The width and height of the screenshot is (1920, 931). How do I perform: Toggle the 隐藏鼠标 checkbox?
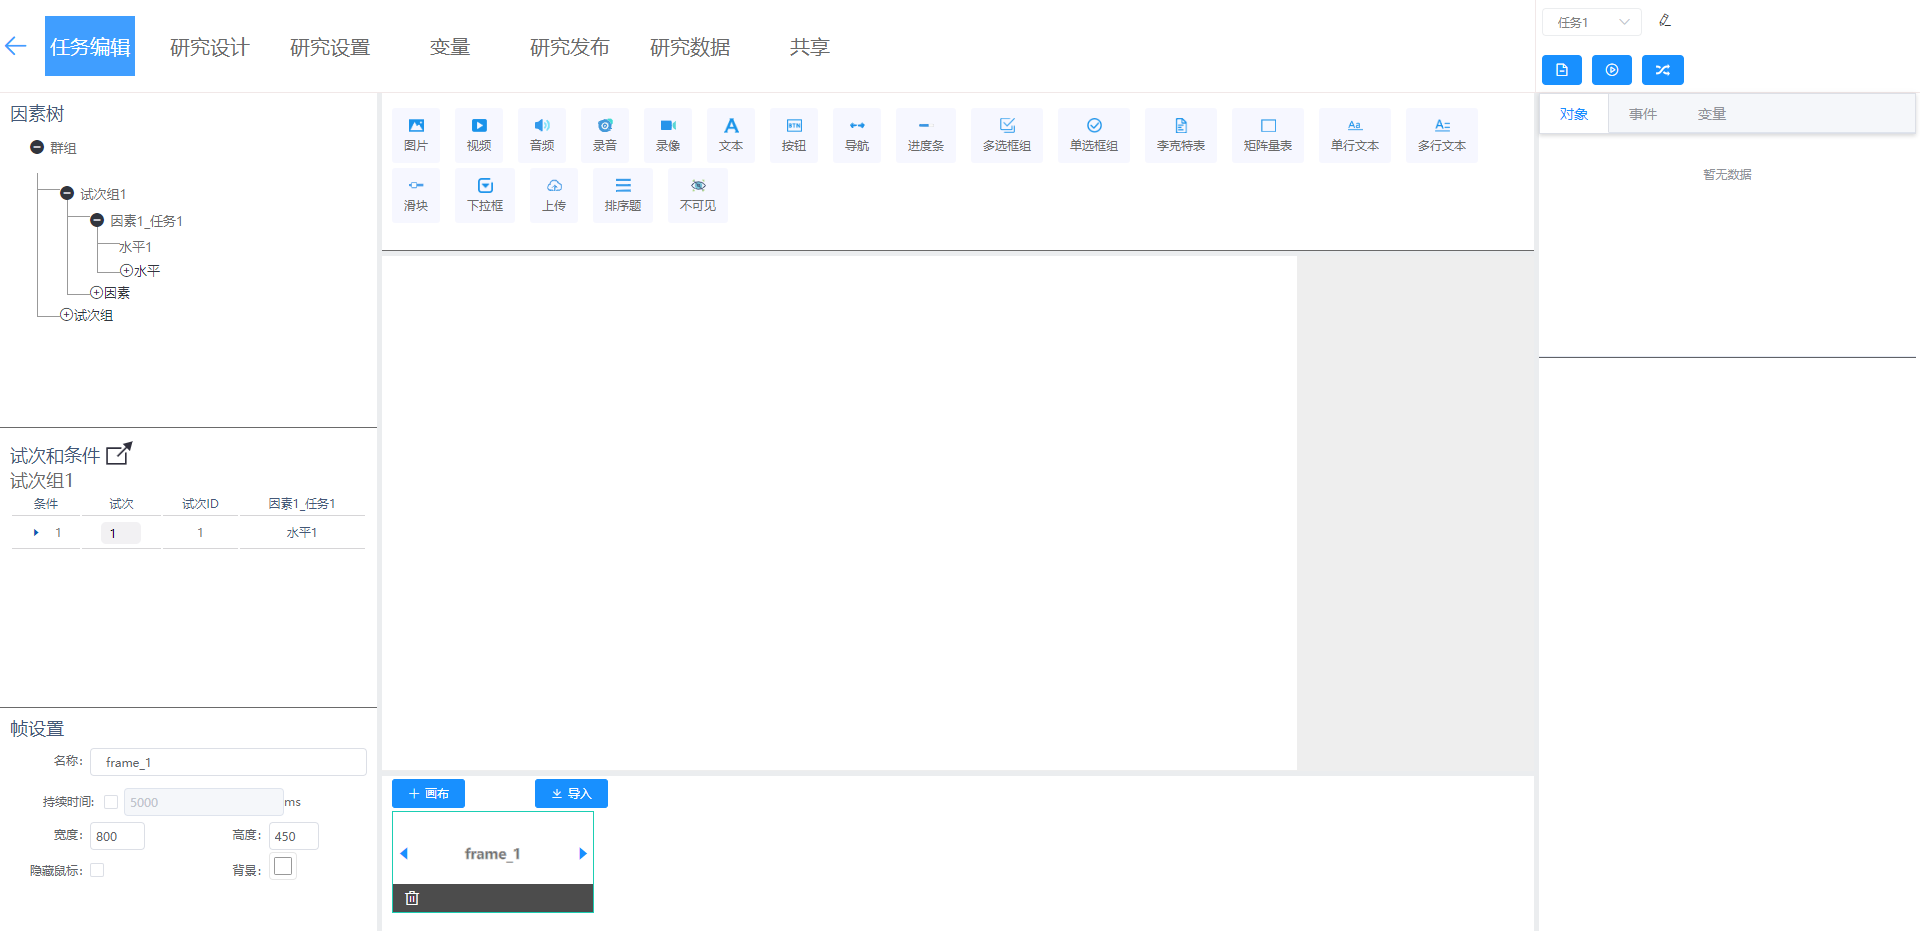pyautogui.click(x=97, y=870)
